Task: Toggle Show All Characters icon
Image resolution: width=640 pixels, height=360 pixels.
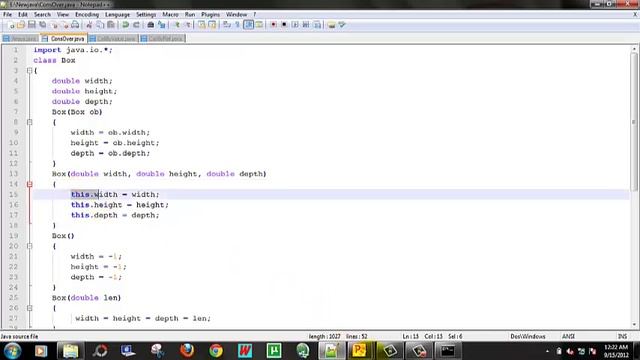Action: point(238,25)
